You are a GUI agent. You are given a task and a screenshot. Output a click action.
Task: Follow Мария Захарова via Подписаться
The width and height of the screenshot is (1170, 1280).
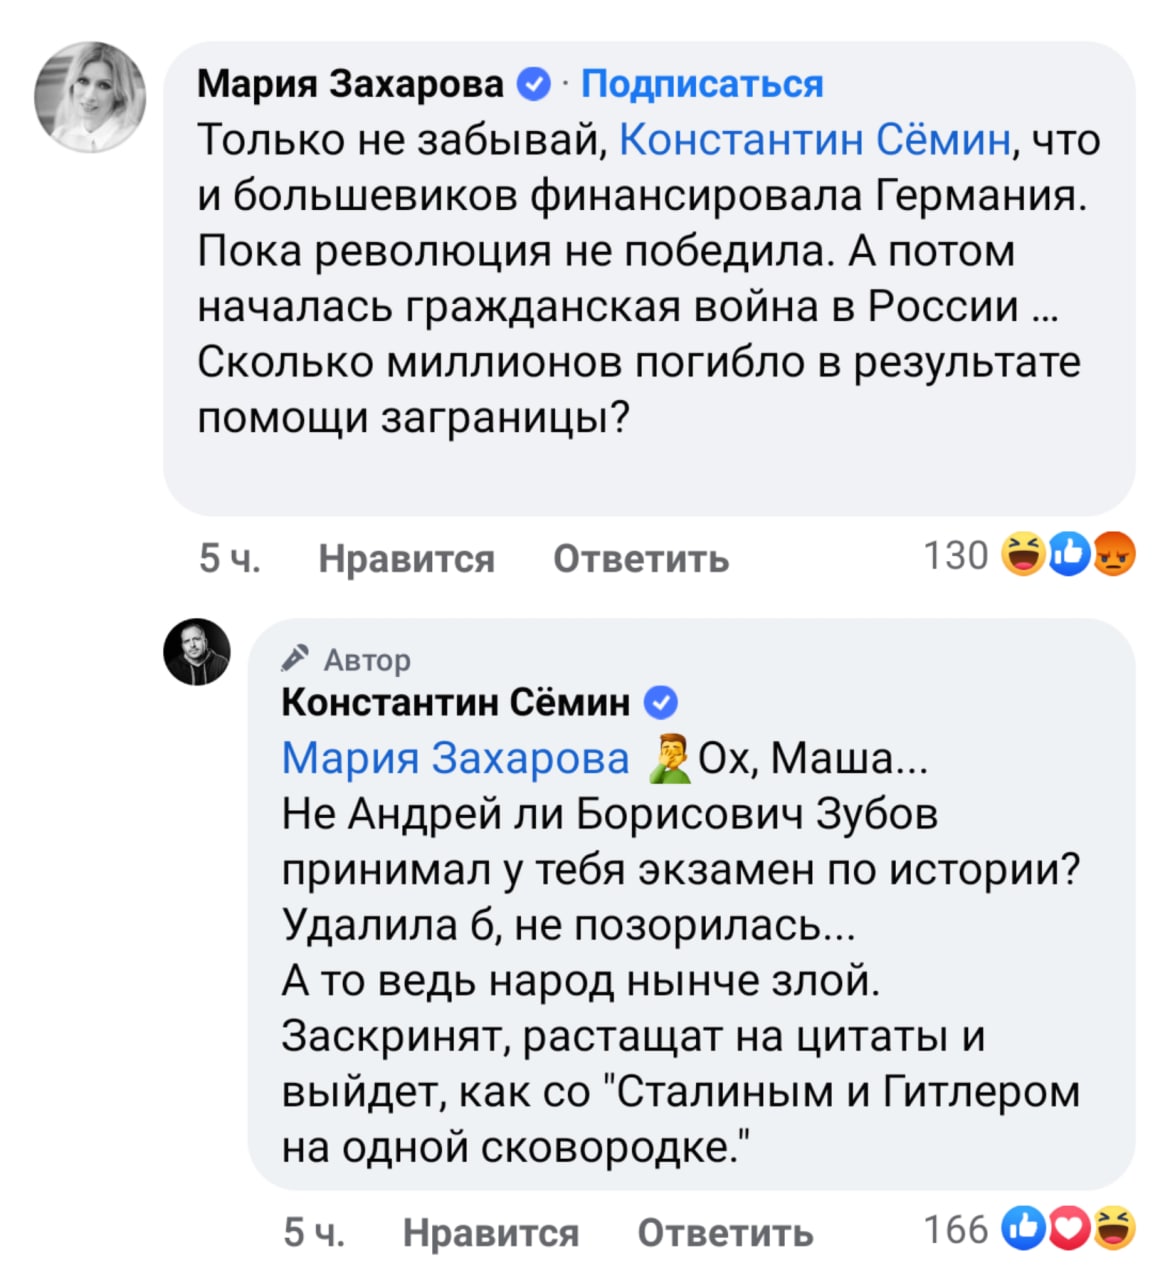[702, 85]
